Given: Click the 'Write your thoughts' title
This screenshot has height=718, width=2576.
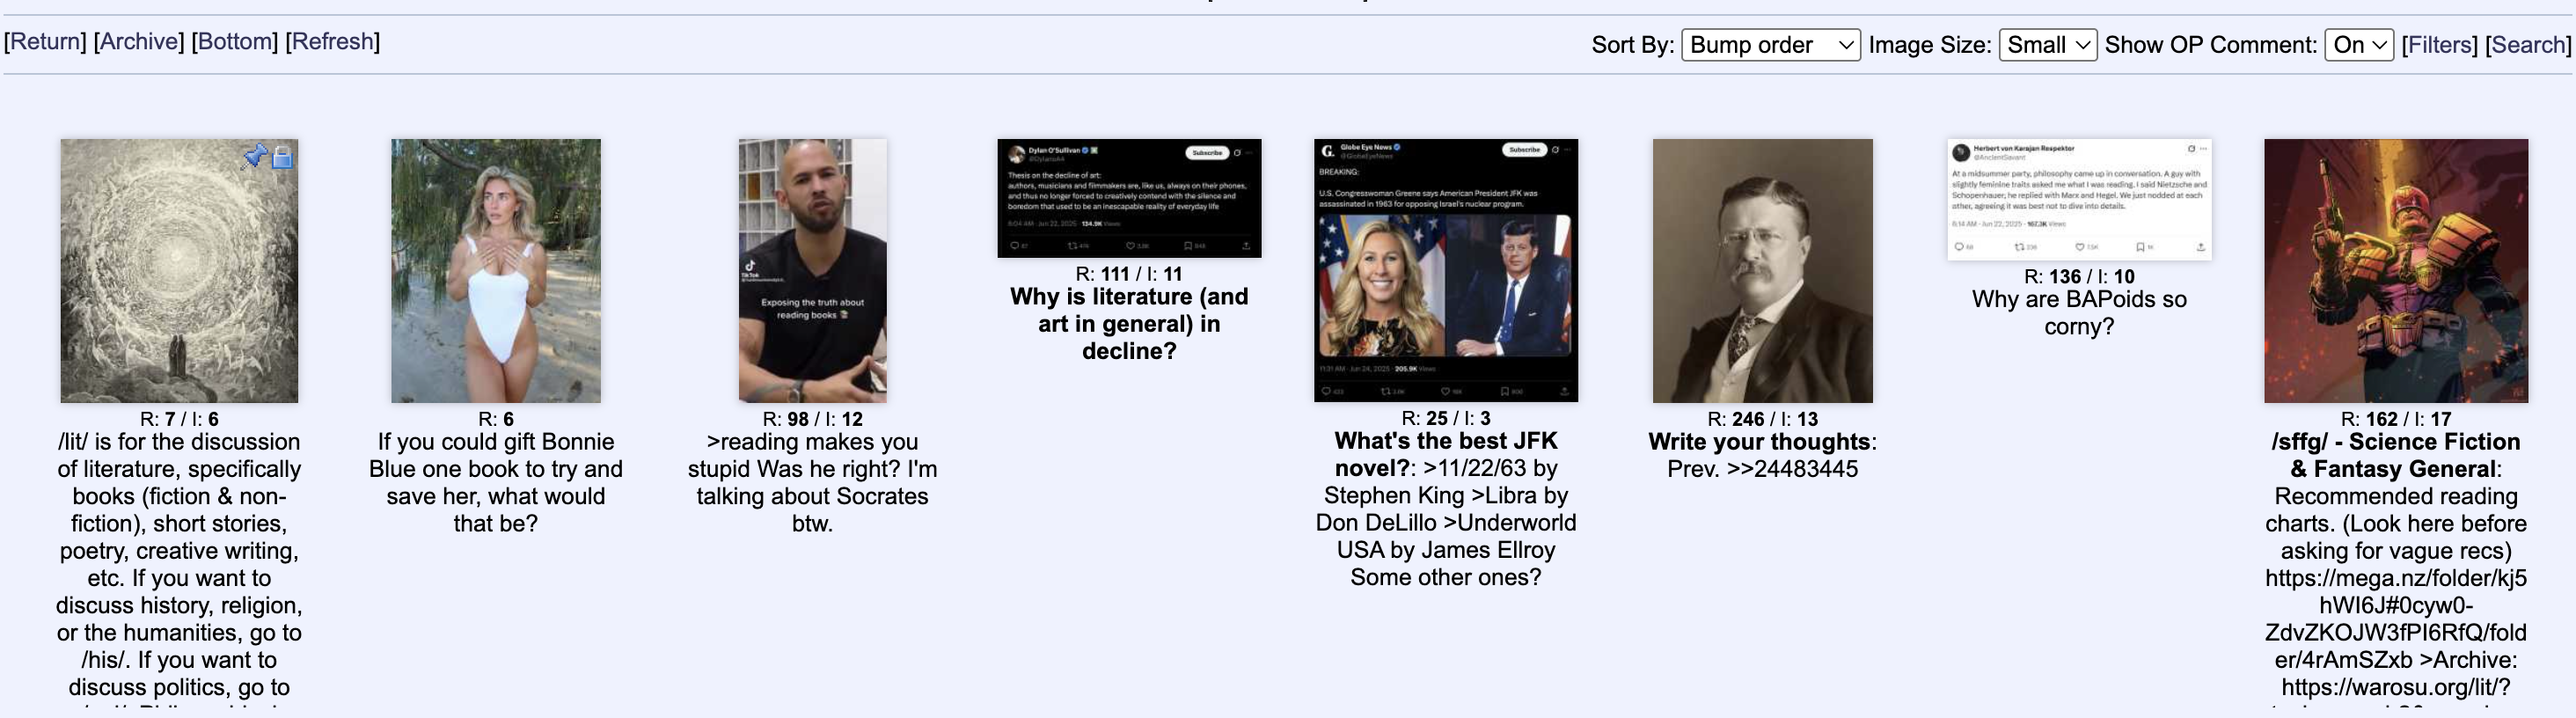Looking at the screenshot, I should [x=1759, y=442].
